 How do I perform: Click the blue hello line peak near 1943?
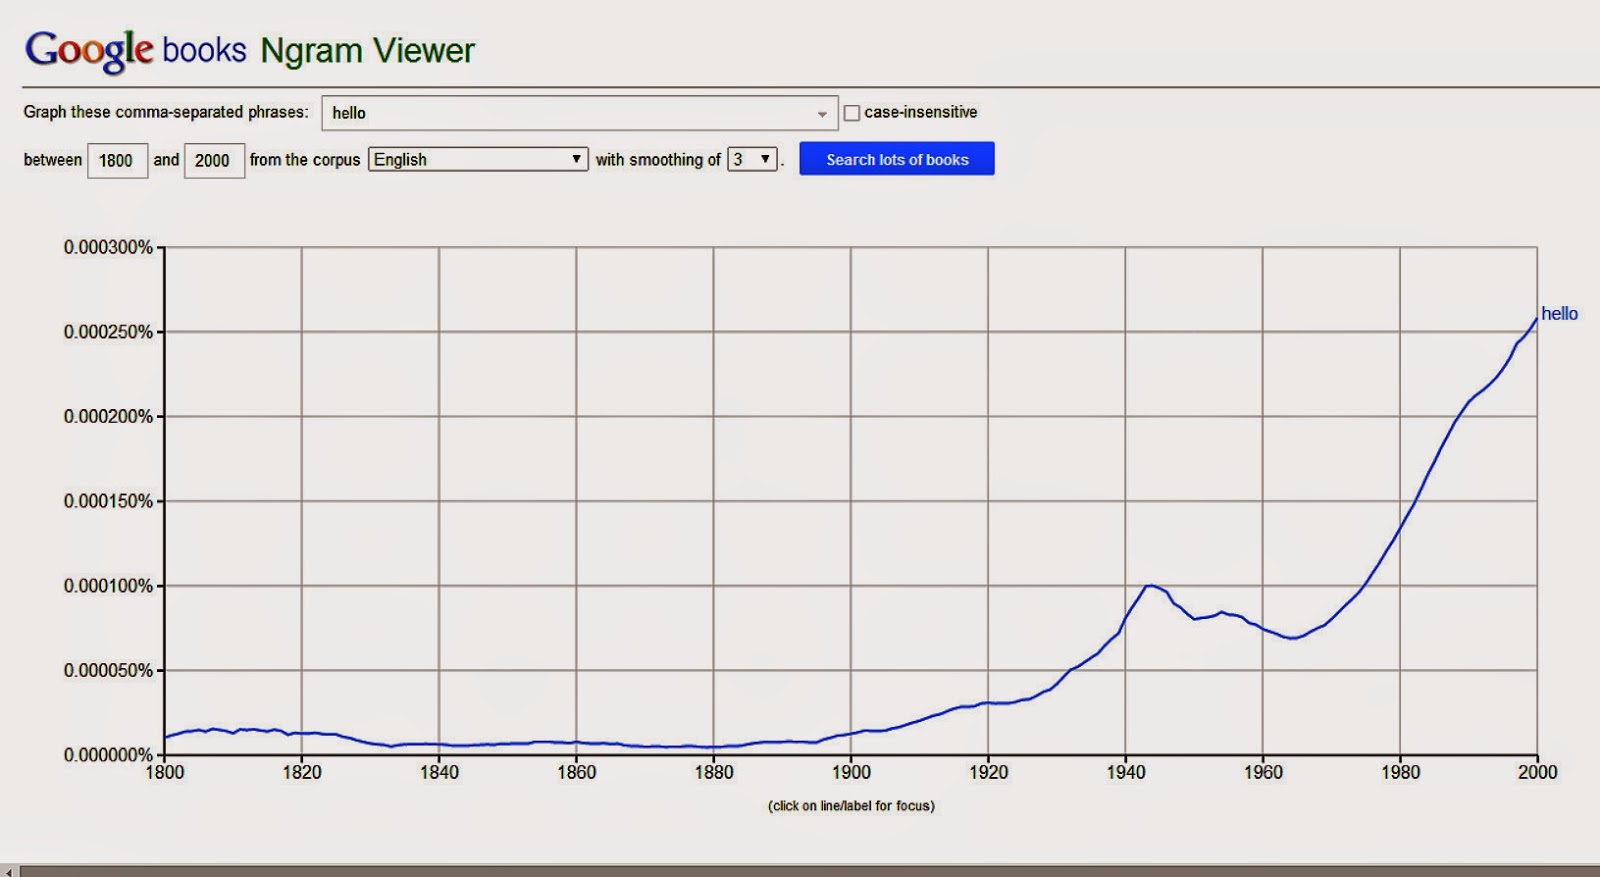[x=1148, y=586]
